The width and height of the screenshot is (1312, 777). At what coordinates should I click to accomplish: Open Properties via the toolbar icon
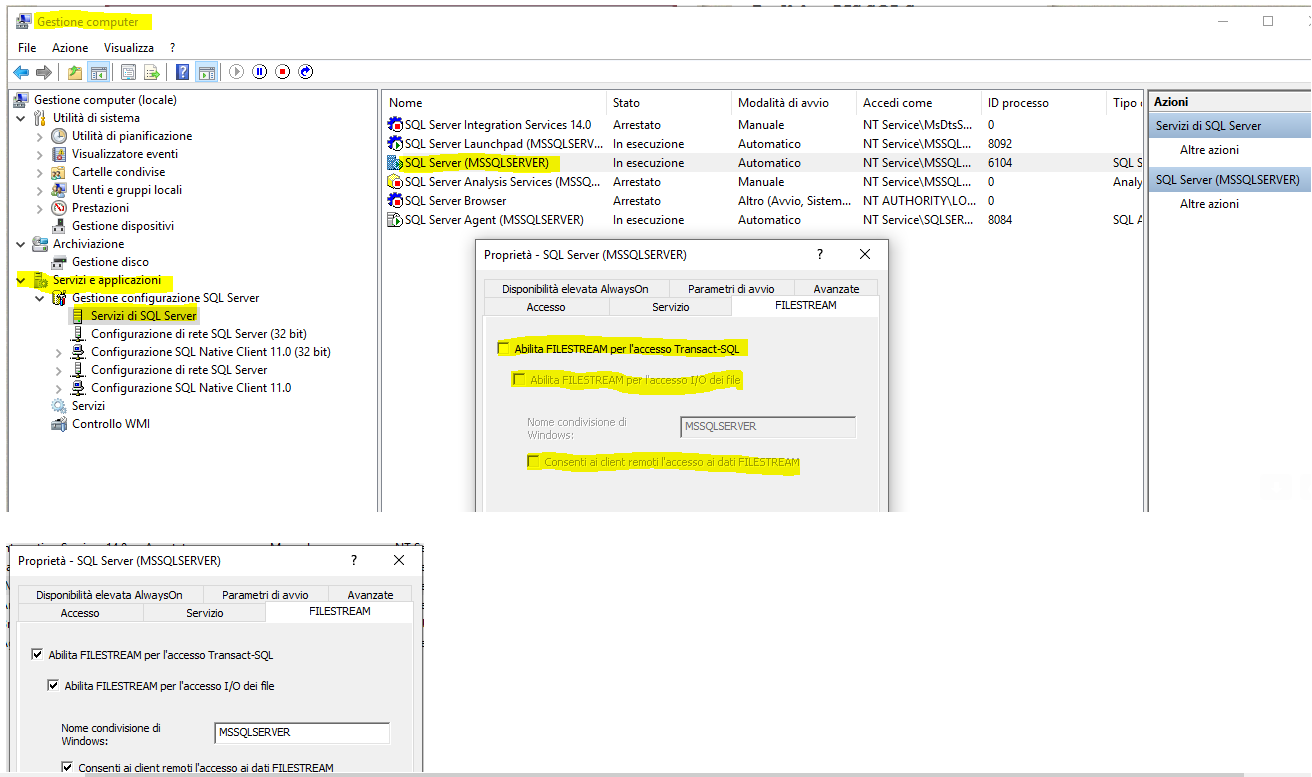point(128,72)
